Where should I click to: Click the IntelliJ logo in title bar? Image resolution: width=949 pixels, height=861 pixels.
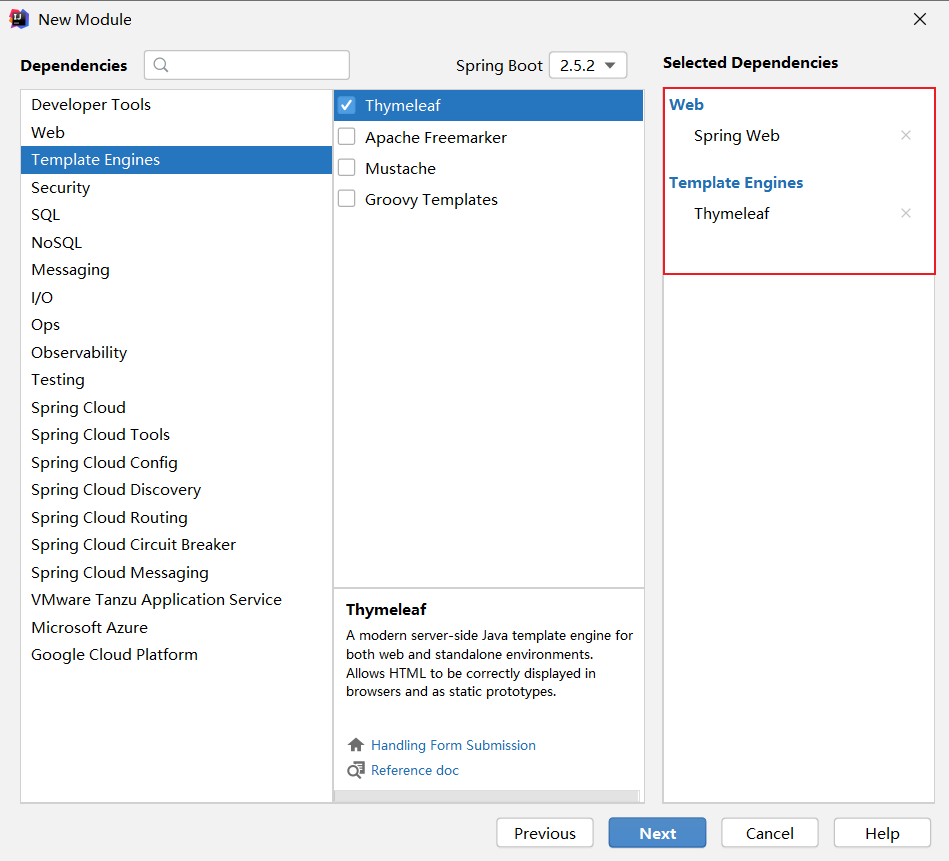18,19
